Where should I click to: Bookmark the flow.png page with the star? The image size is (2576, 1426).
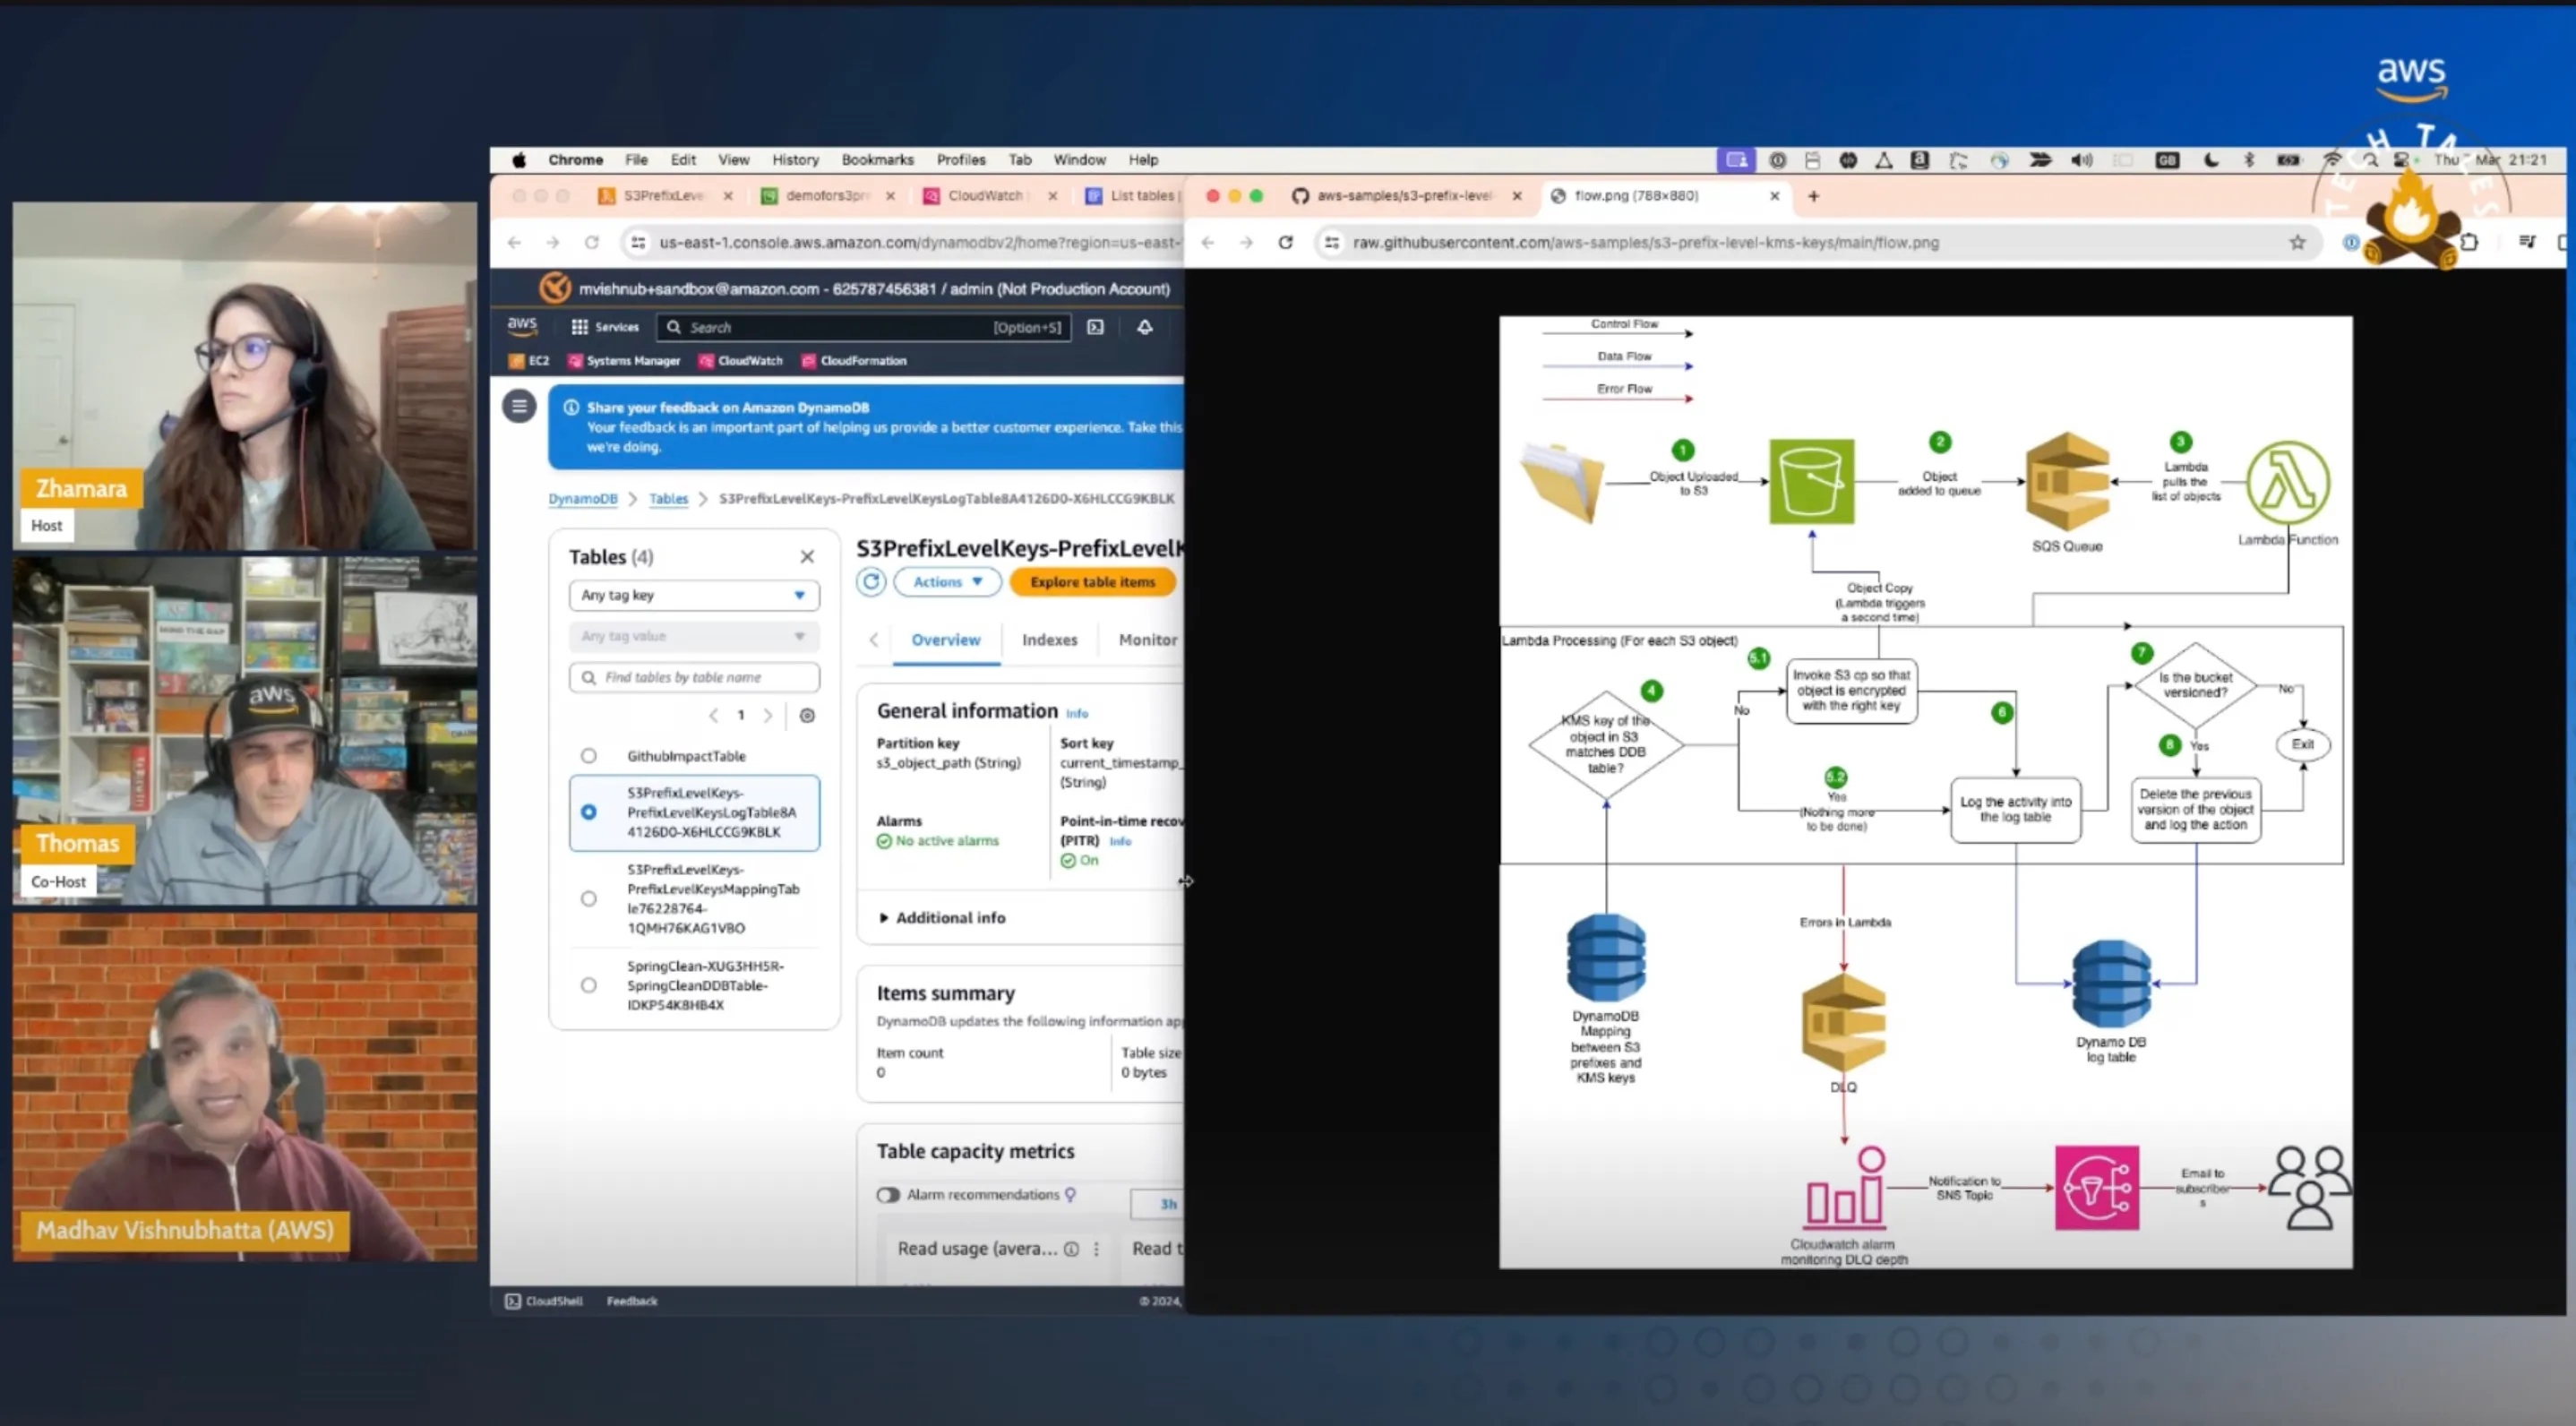(x=2297, y=243)
